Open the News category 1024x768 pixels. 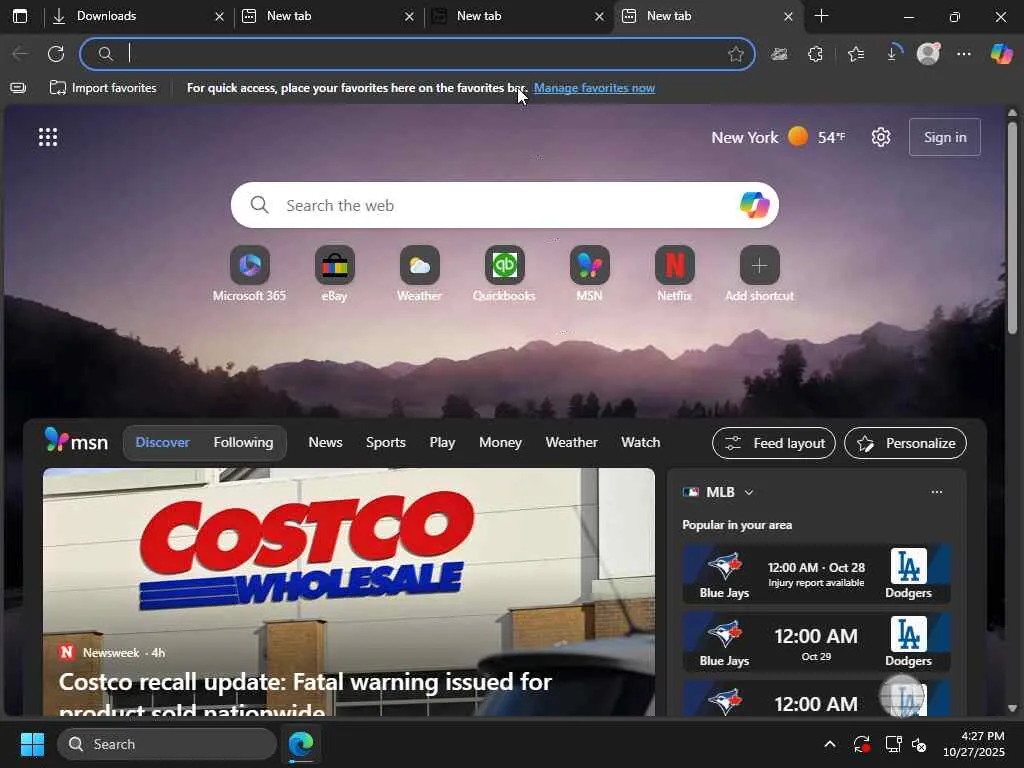click(x=325, y=442)
